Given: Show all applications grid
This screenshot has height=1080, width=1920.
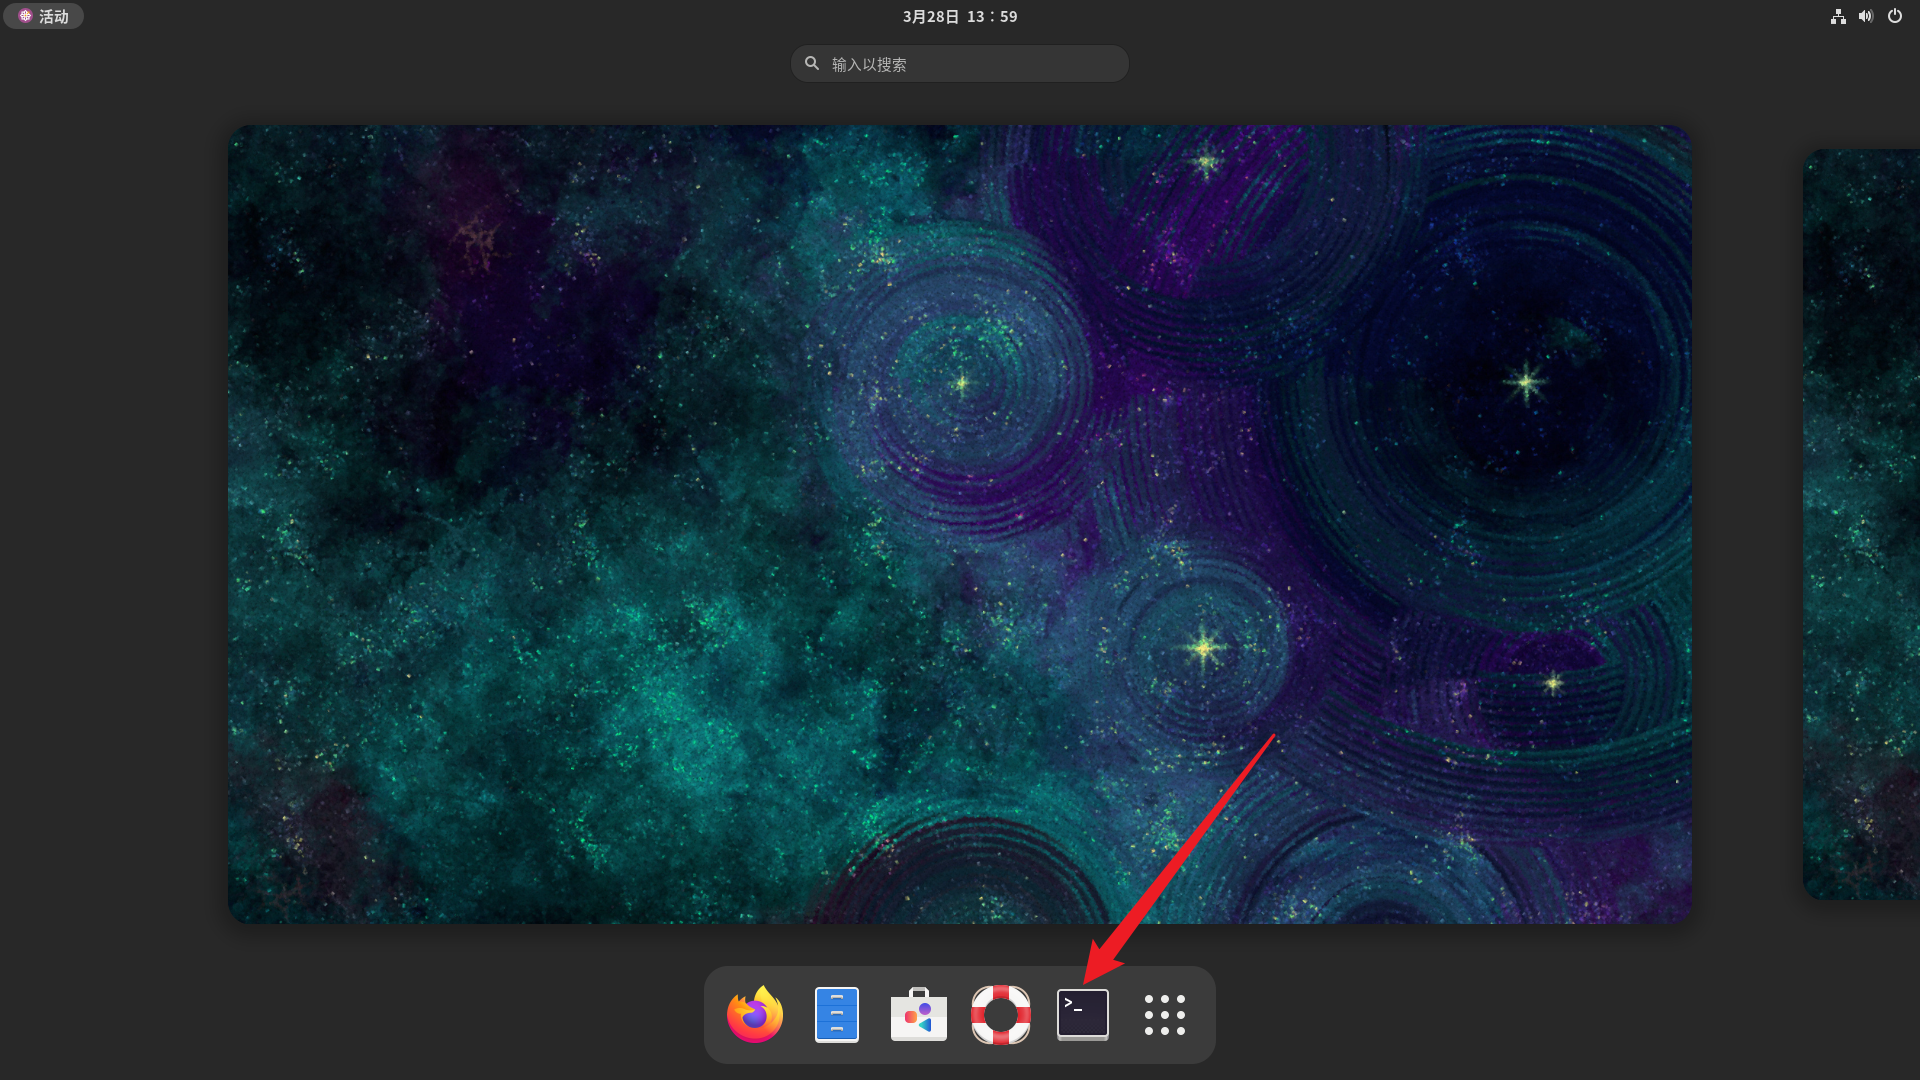Looking at the screenshot, I should 1165,1014.
